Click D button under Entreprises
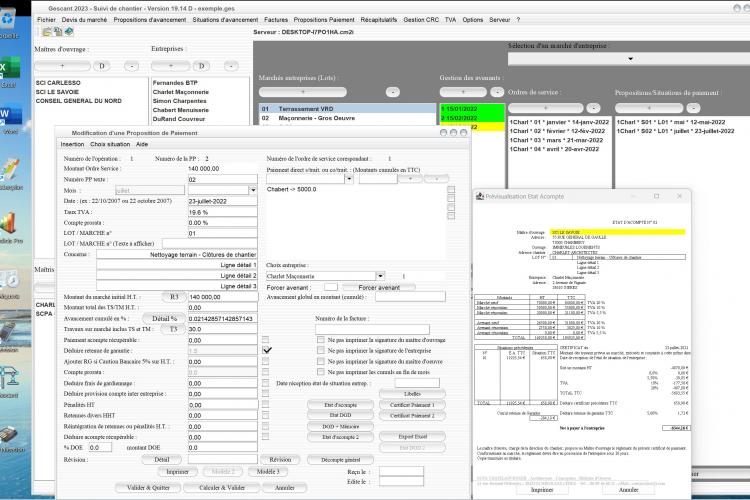750x500 pixels. pyautogui.click(x=201, y=66)
